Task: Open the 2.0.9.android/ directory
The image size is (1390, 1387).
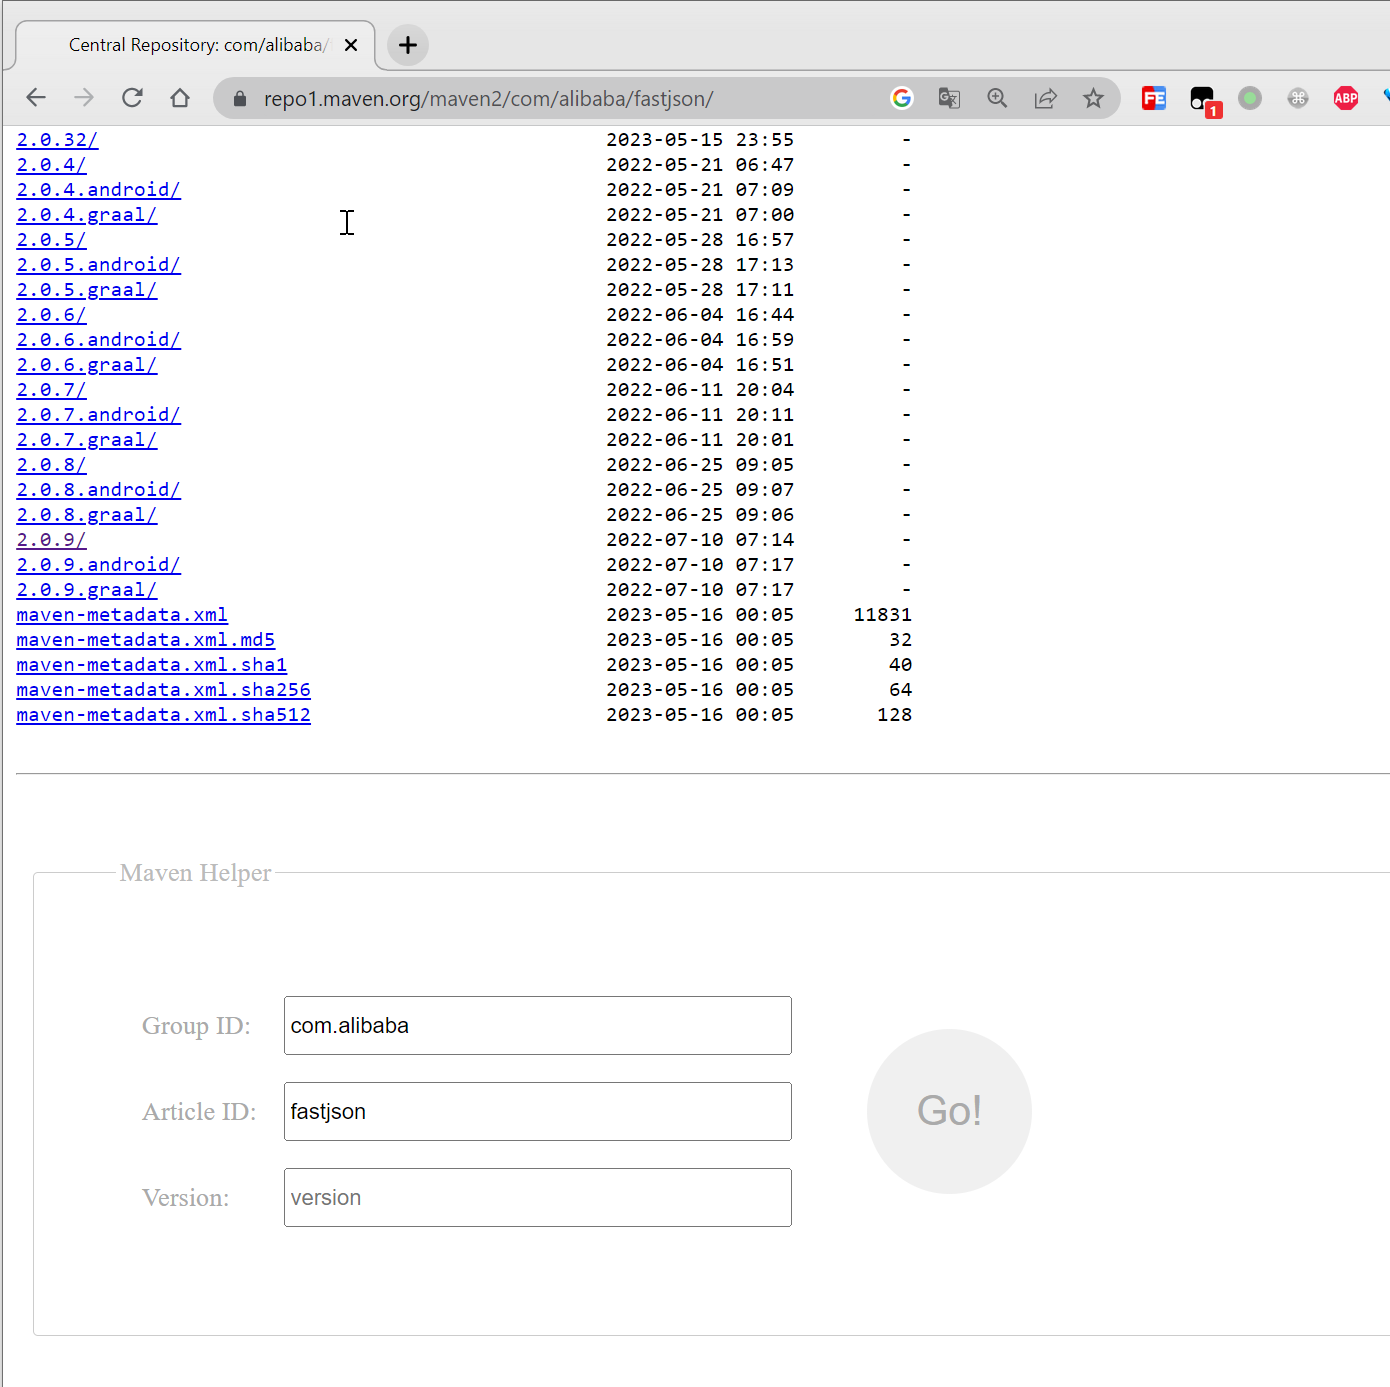Action: click(x=98, y=565)
